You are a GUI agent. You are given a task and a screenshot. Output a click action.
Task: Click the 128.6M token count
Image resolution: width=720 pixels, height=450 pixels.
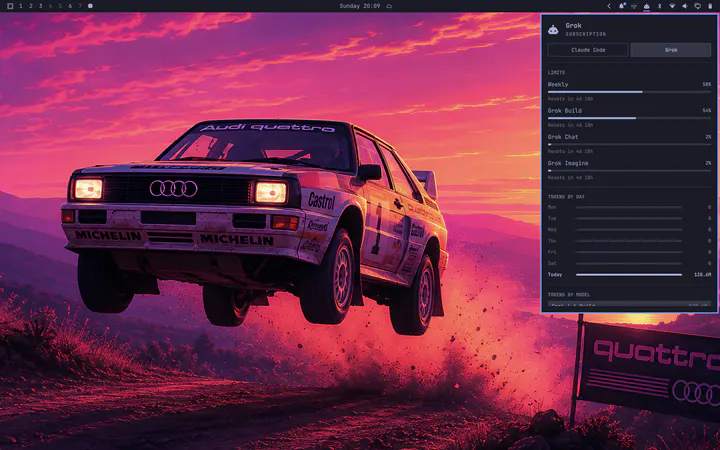tap(703, 275)
